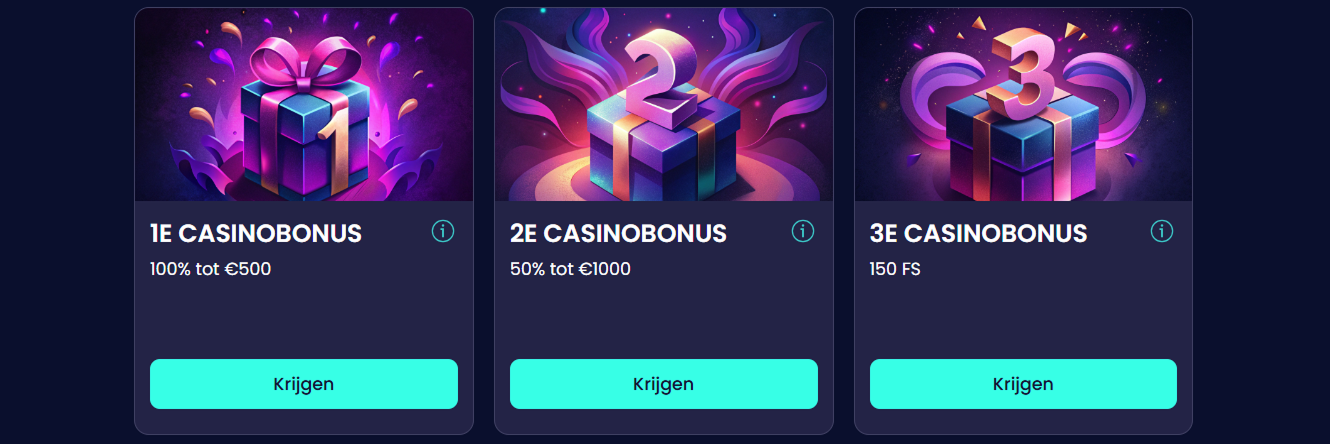Claim the 2E Casinobonus with Krijgen

(x=664, y=384)
